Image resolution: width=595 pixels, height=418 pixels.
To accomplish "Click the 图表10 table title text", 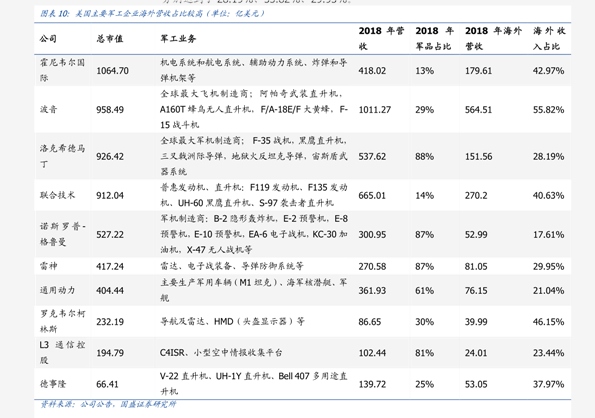I will tap(152, 14).
